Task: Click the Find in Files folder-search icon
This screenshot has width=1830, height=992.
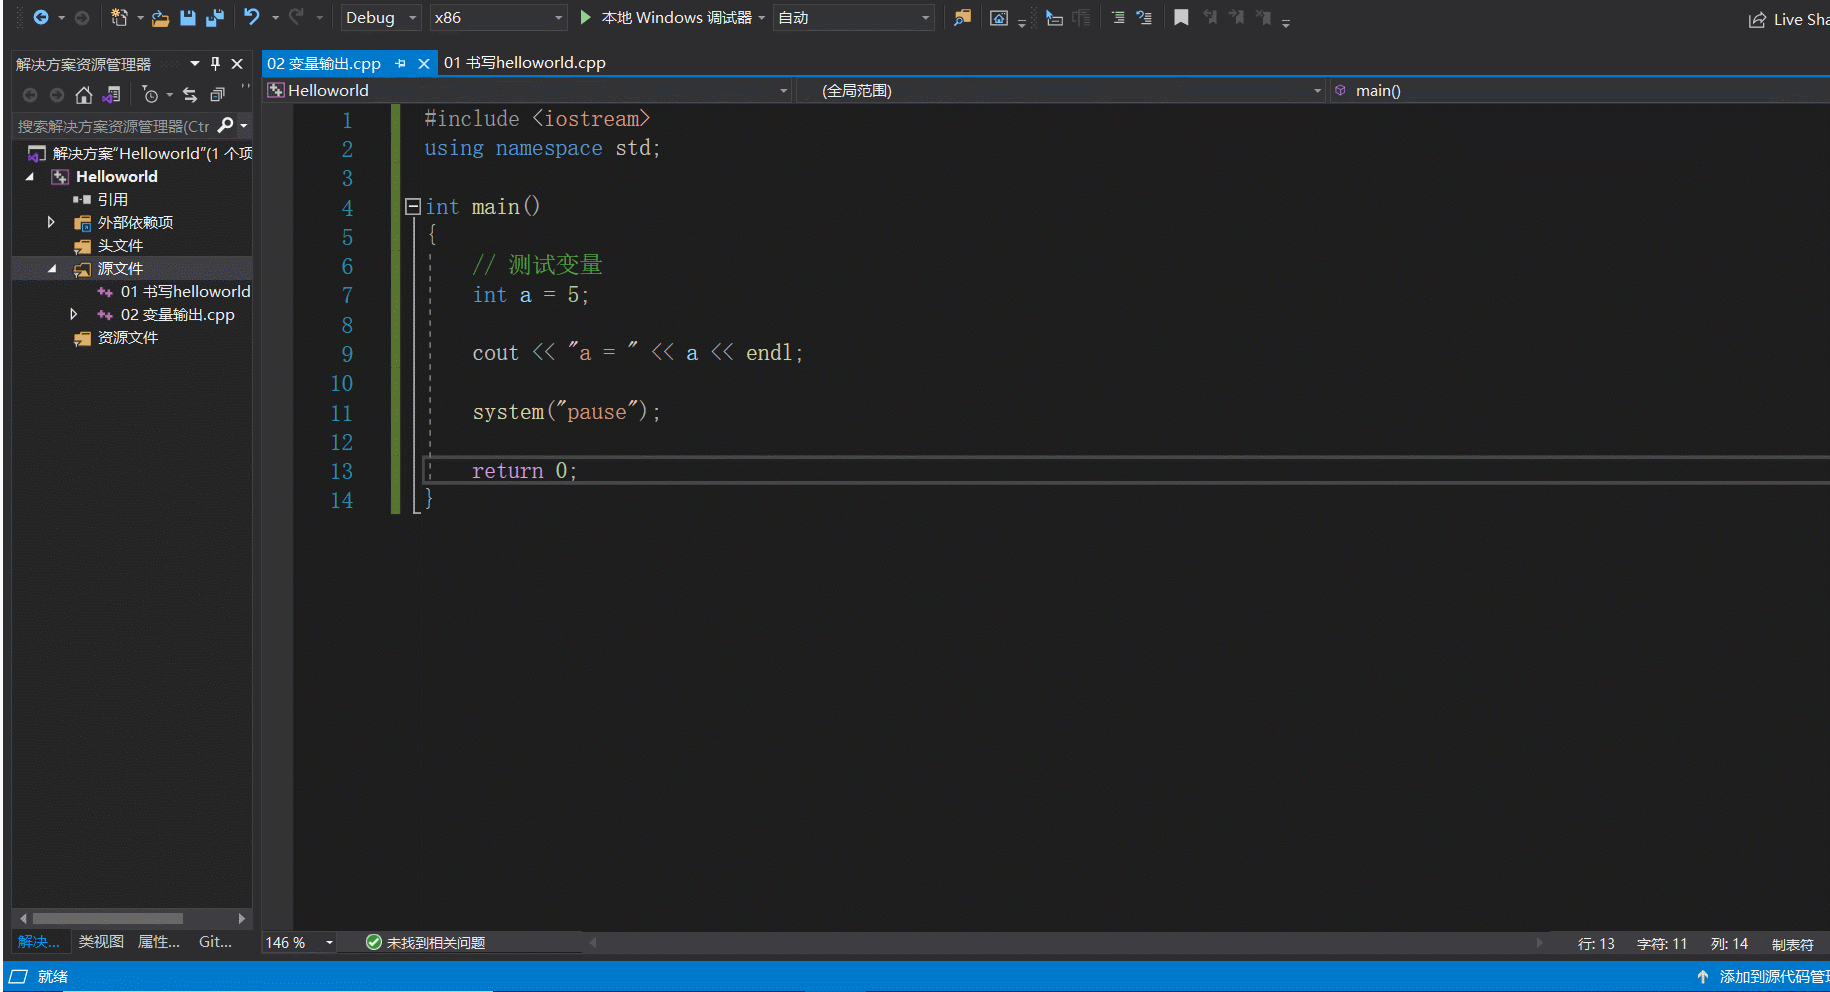Action: pos(962,17)
